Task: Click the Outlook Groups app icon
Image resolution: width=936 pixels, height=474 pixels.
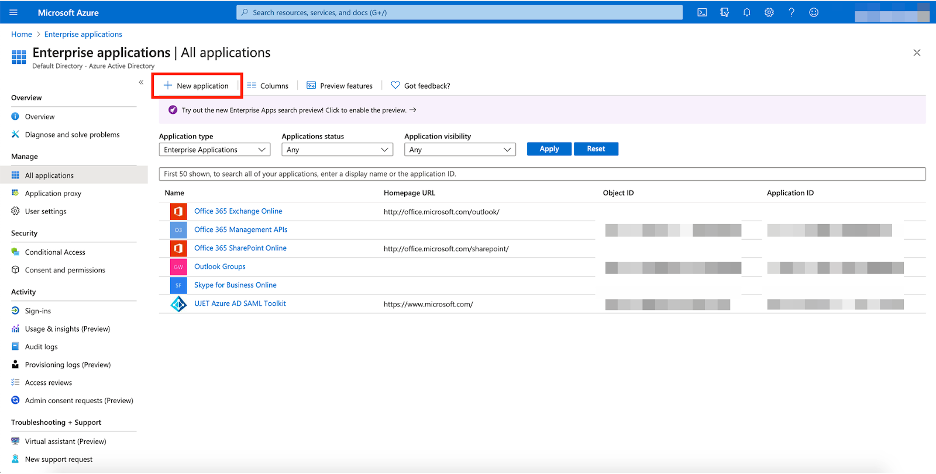Action: [x=178, y=267]
